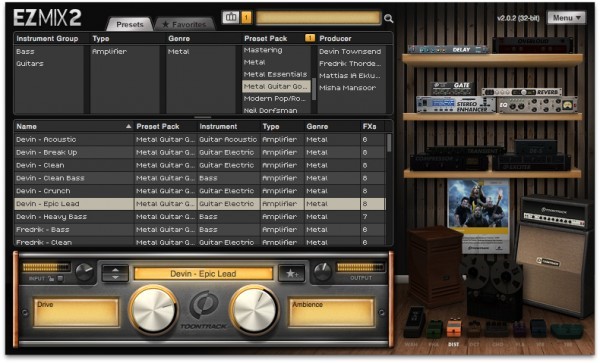Select preset Devin - Break Up
This screenshot has width=600, height=363.
click(x=199, y=152)
